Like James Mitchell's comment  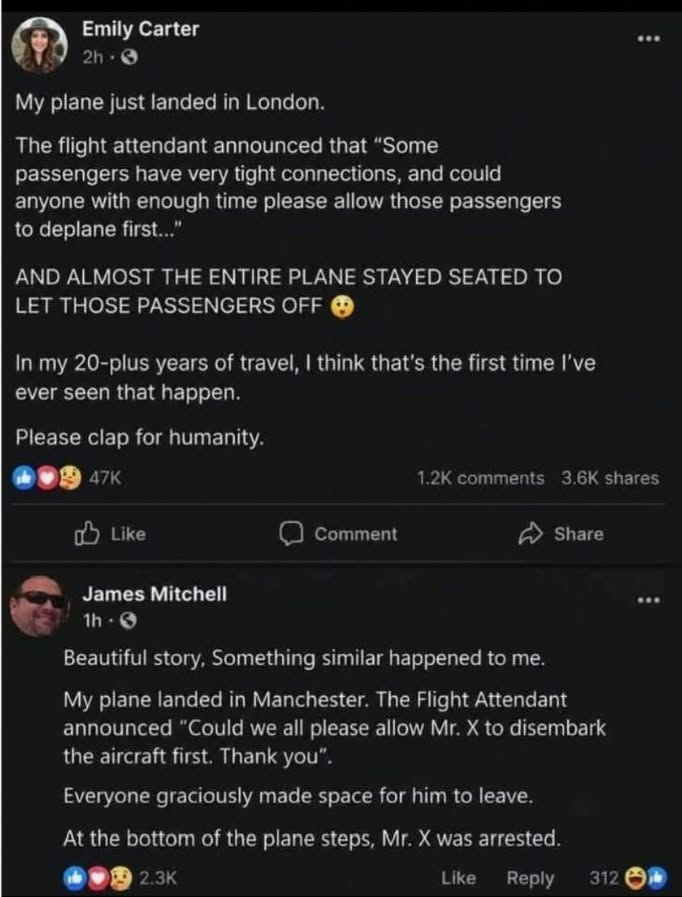pyautogui.click(x=458, y=878)
